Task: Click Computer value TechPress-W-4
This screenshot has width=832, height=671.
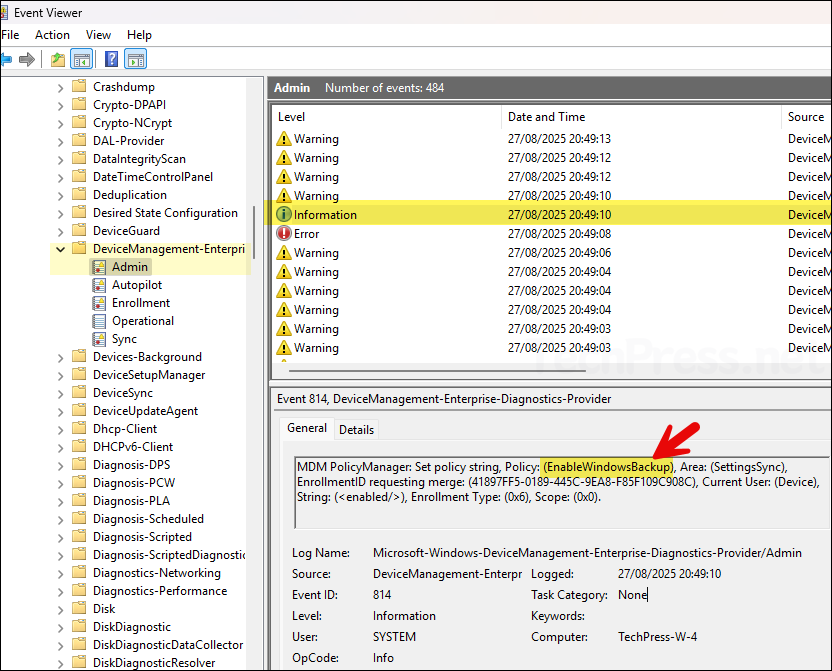Action: pyautogui.click(x=657, y=637)
